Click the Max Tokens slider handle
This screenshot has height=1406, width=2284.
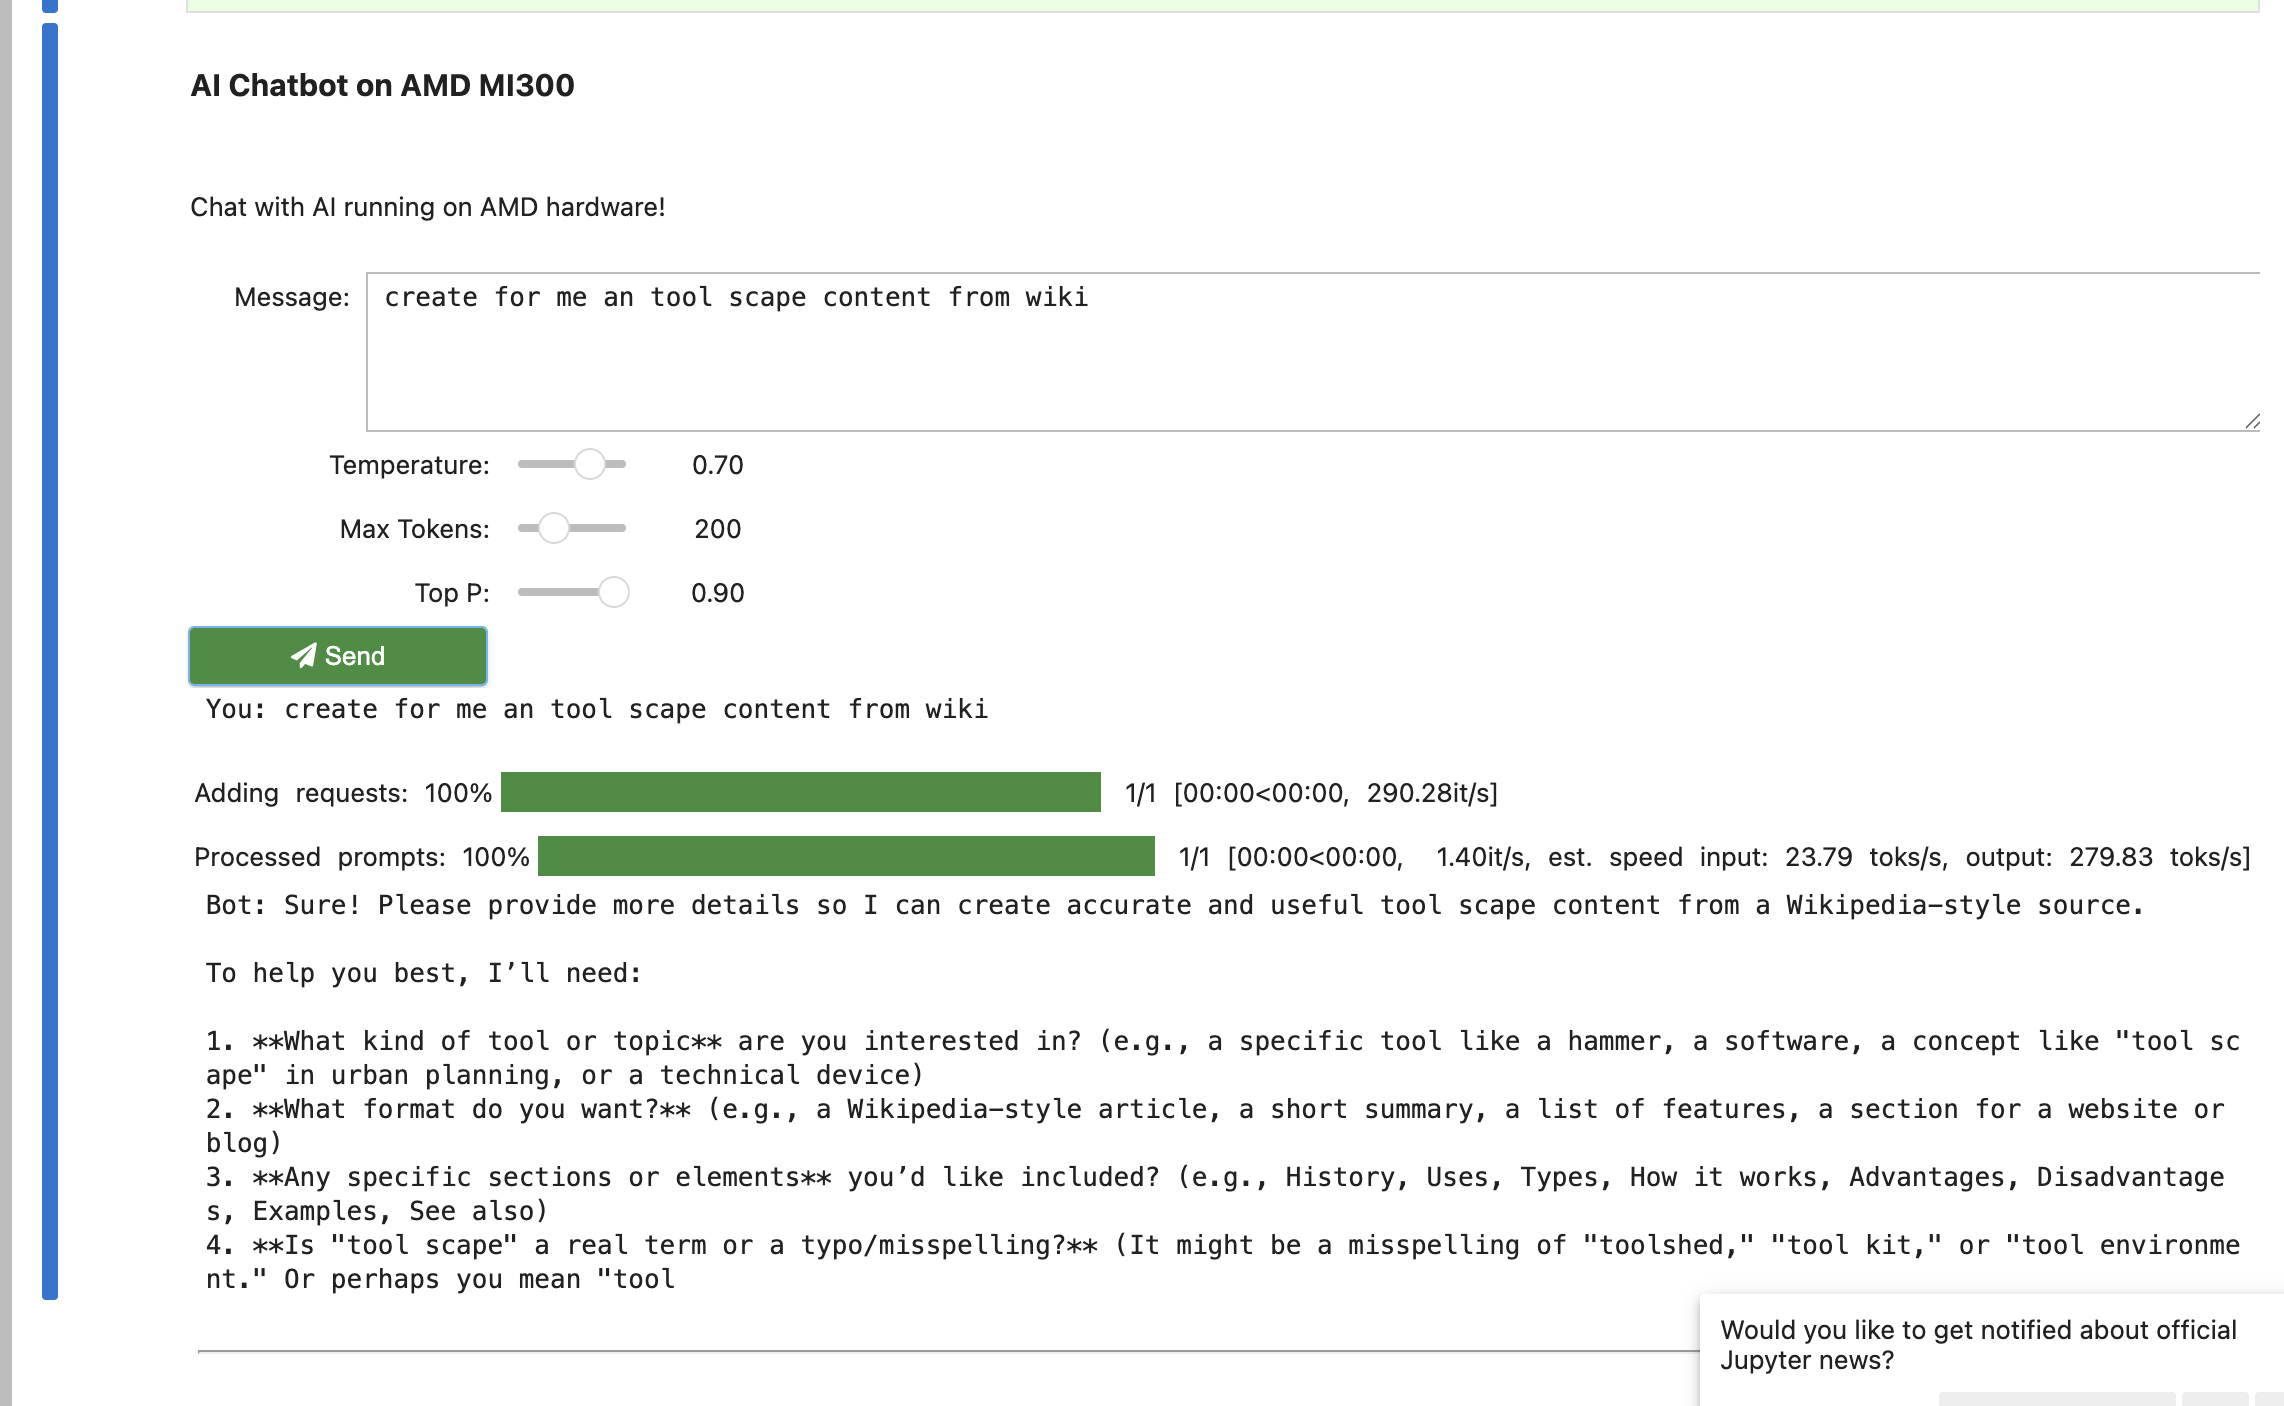click(x=553, y=528)
